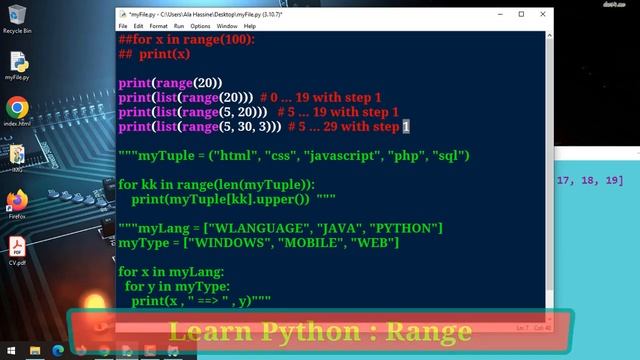Open File Explorer from the taskbar
The image size is (640, 360).
35,351
